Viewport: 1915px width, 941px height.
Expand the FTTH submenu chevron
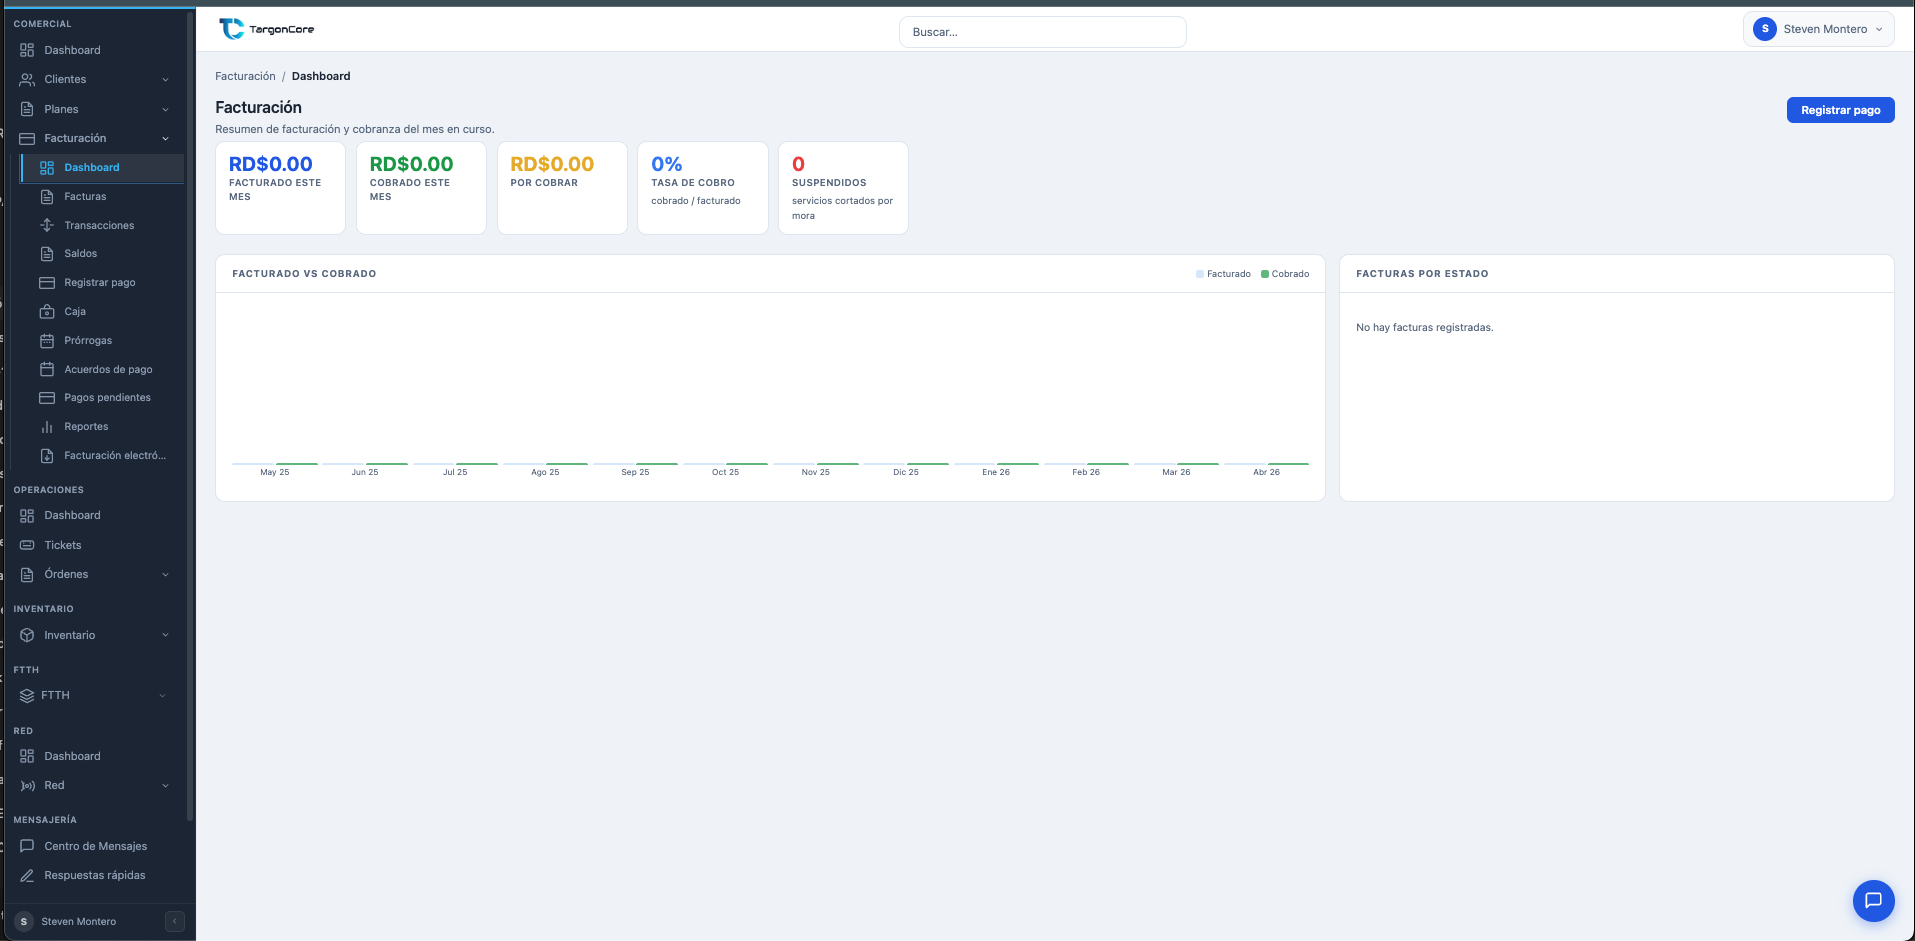pyautogui.click(x=162, y=696)
